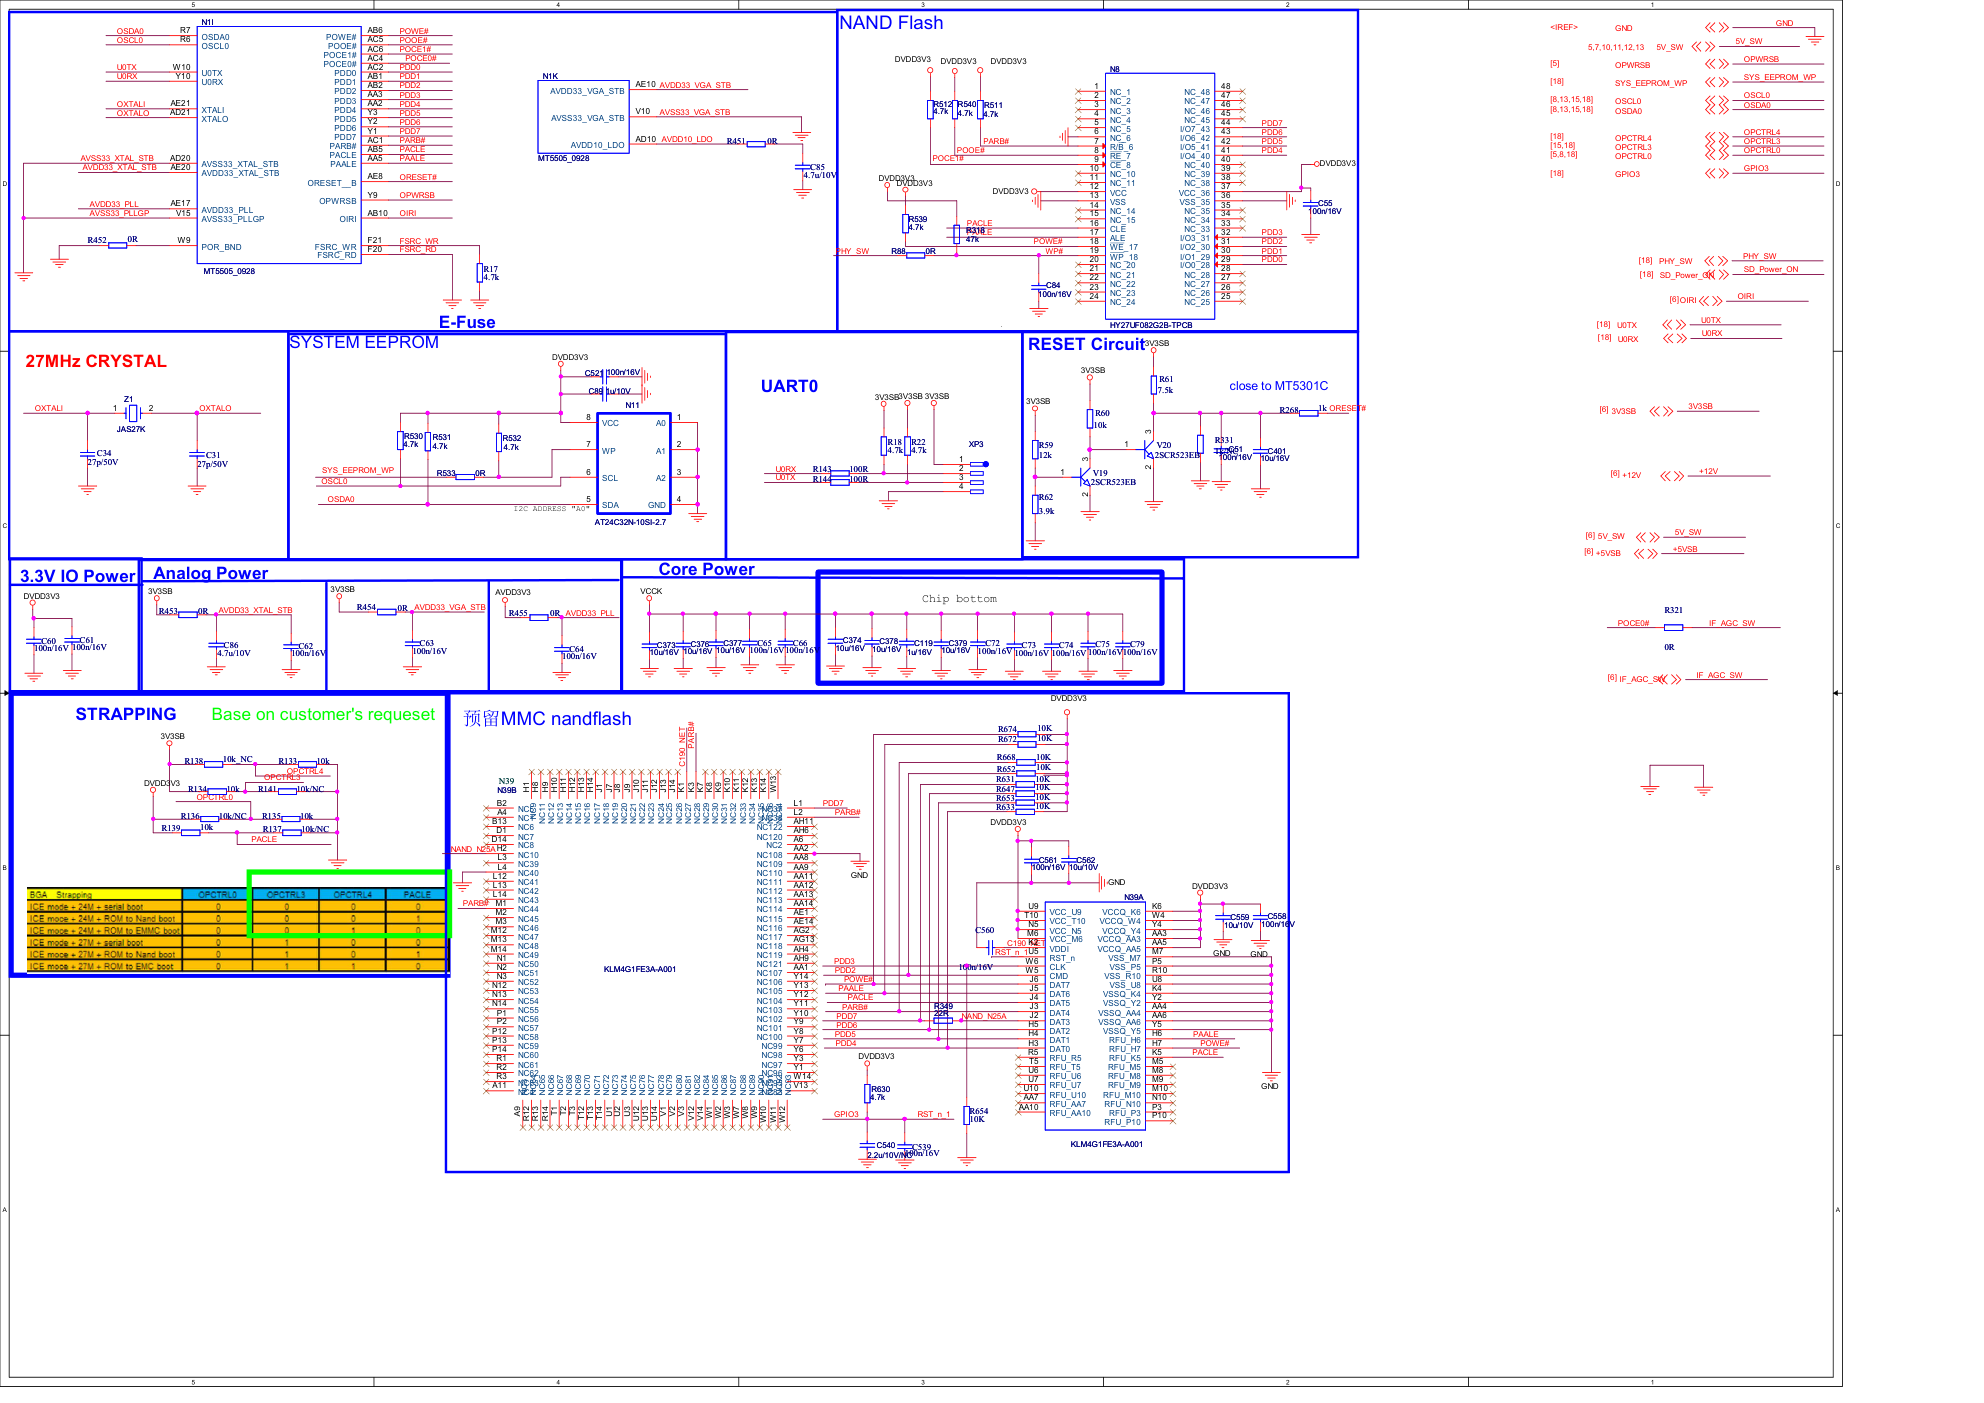The image size is (1984, 1403).
Task: Click the "OPCTRL3" table column header
Action: [286, 894]
